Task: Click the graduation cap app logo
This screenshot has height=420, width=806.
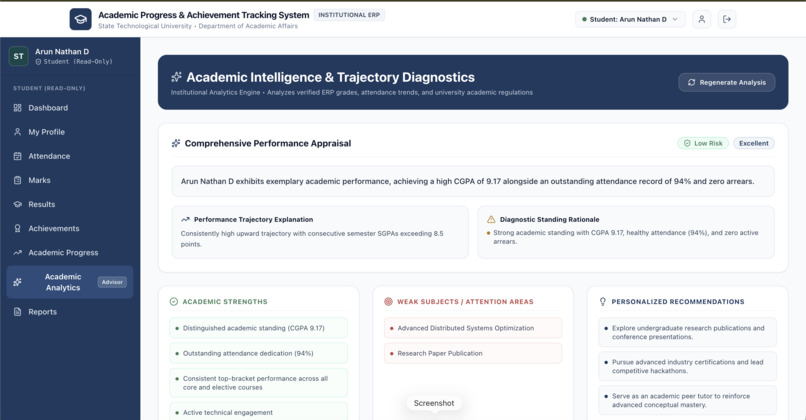Action: coord(81,20)
